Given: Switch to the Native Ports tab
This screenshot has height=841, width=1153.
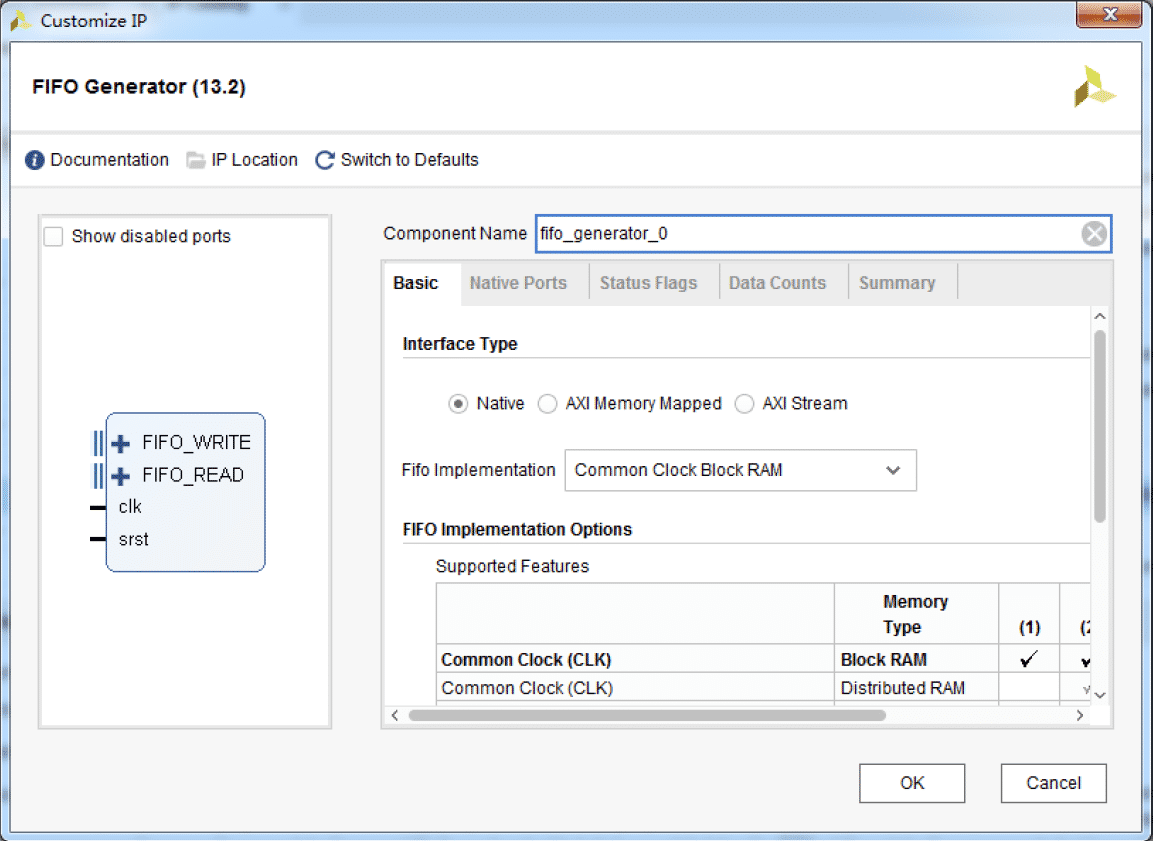Looking at the screenshot, I should 518,283.
